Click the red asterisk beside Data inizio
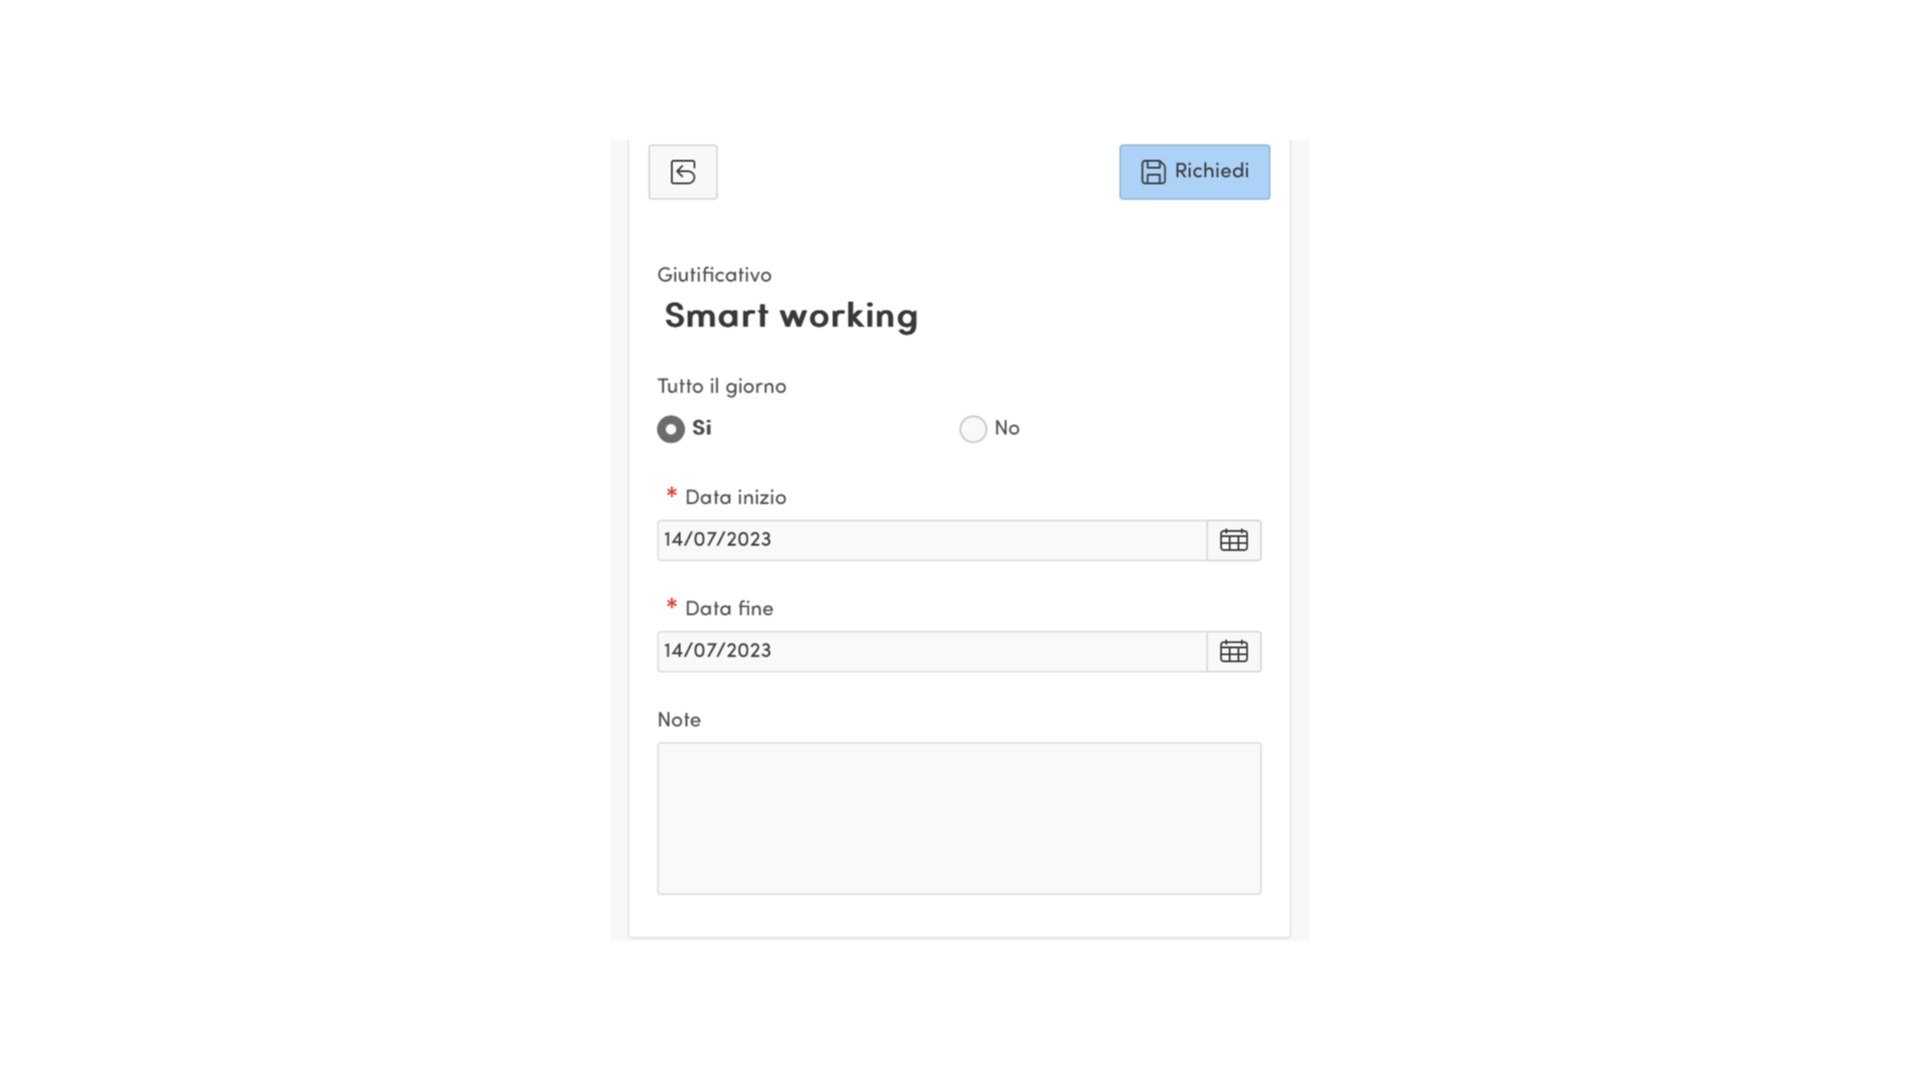The height and width of the screenshot is (1080, 1920). coord(671,494)
